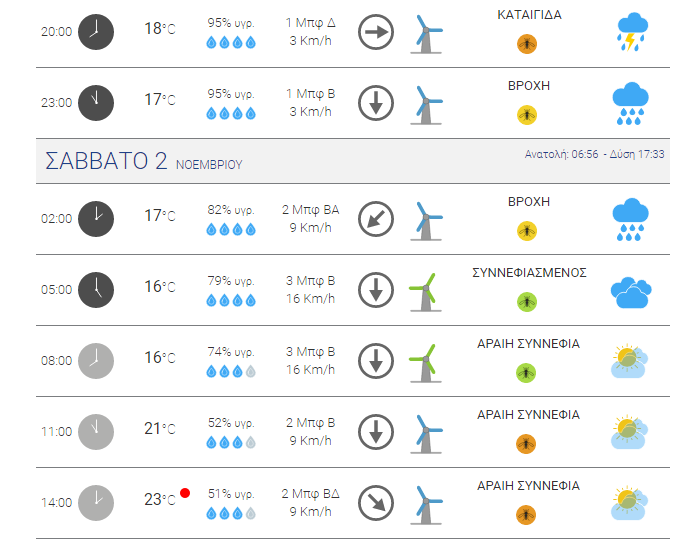Click the yellow mosquito badge at 02:00

coord(527,231)
